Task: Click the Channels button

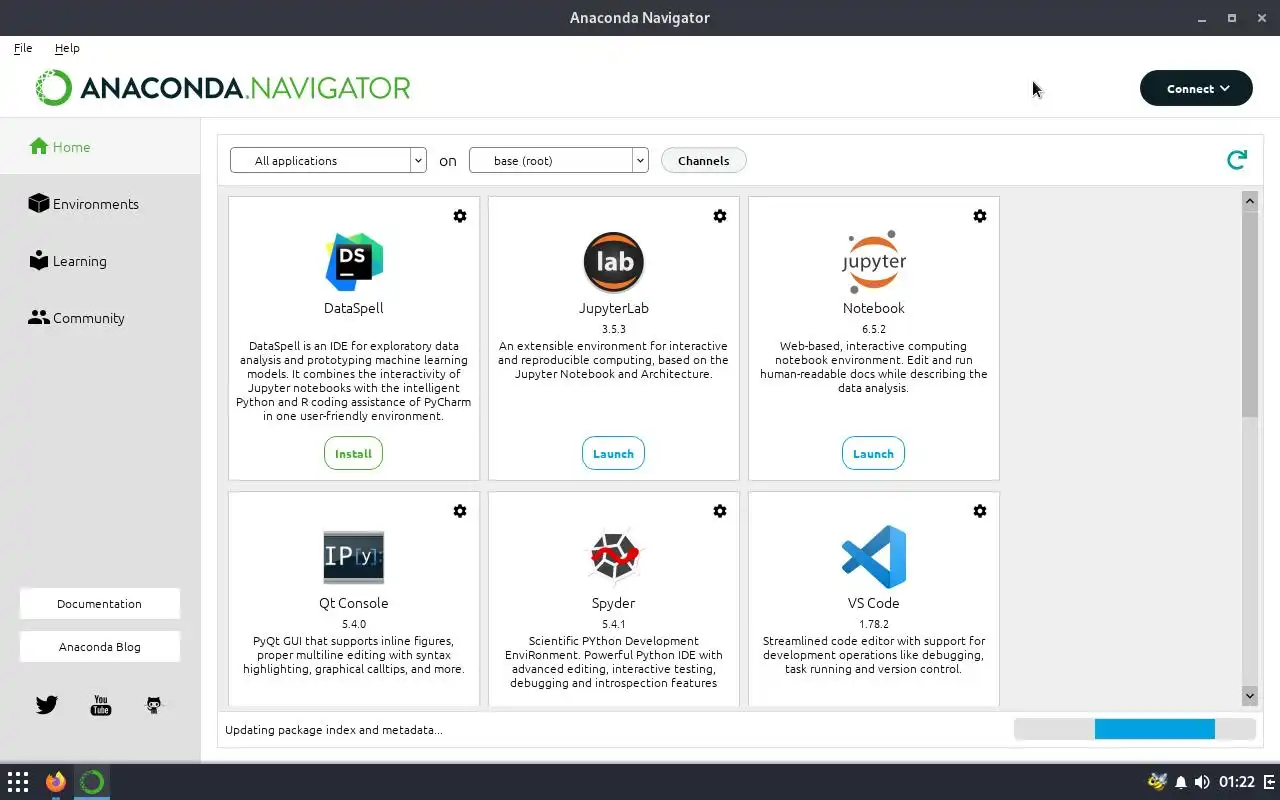Action: 704,160
